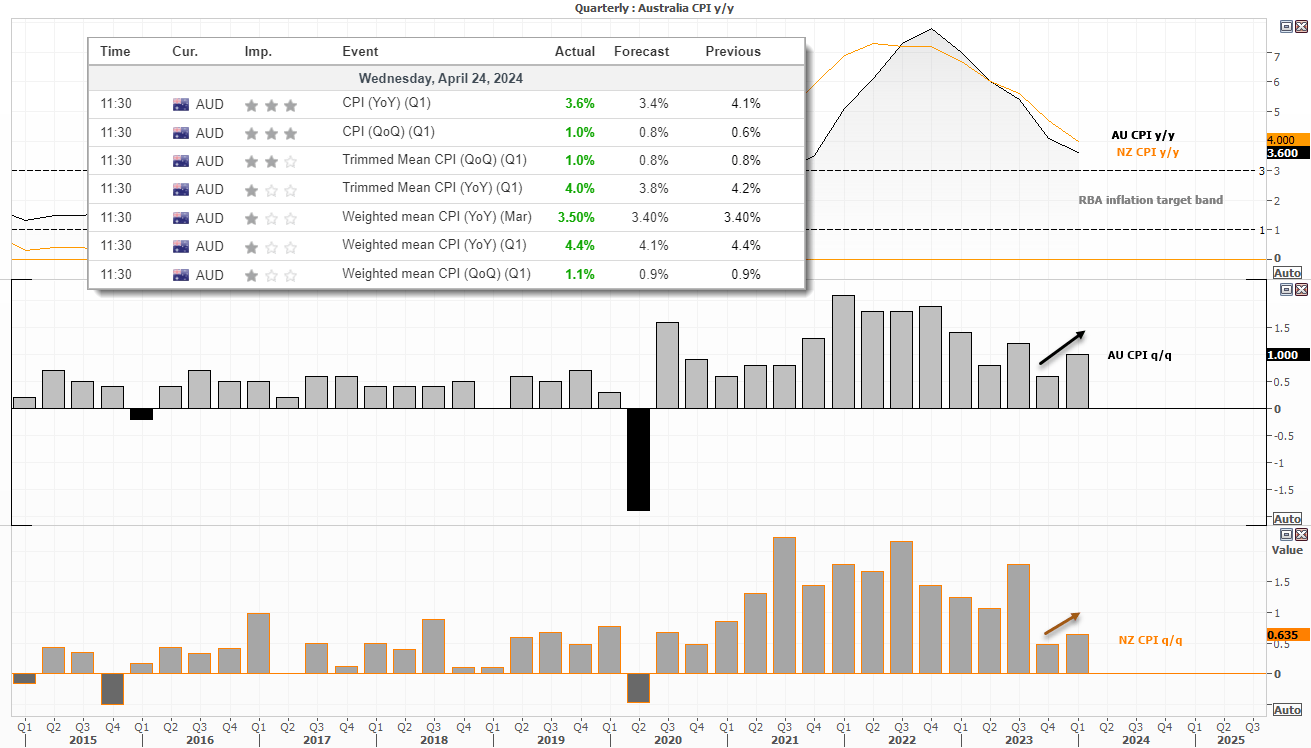The width and height of the screenshot is (1311, 748).
Task: Close the NZ CPI q/q chart panel
Action: click(1301, 535)
